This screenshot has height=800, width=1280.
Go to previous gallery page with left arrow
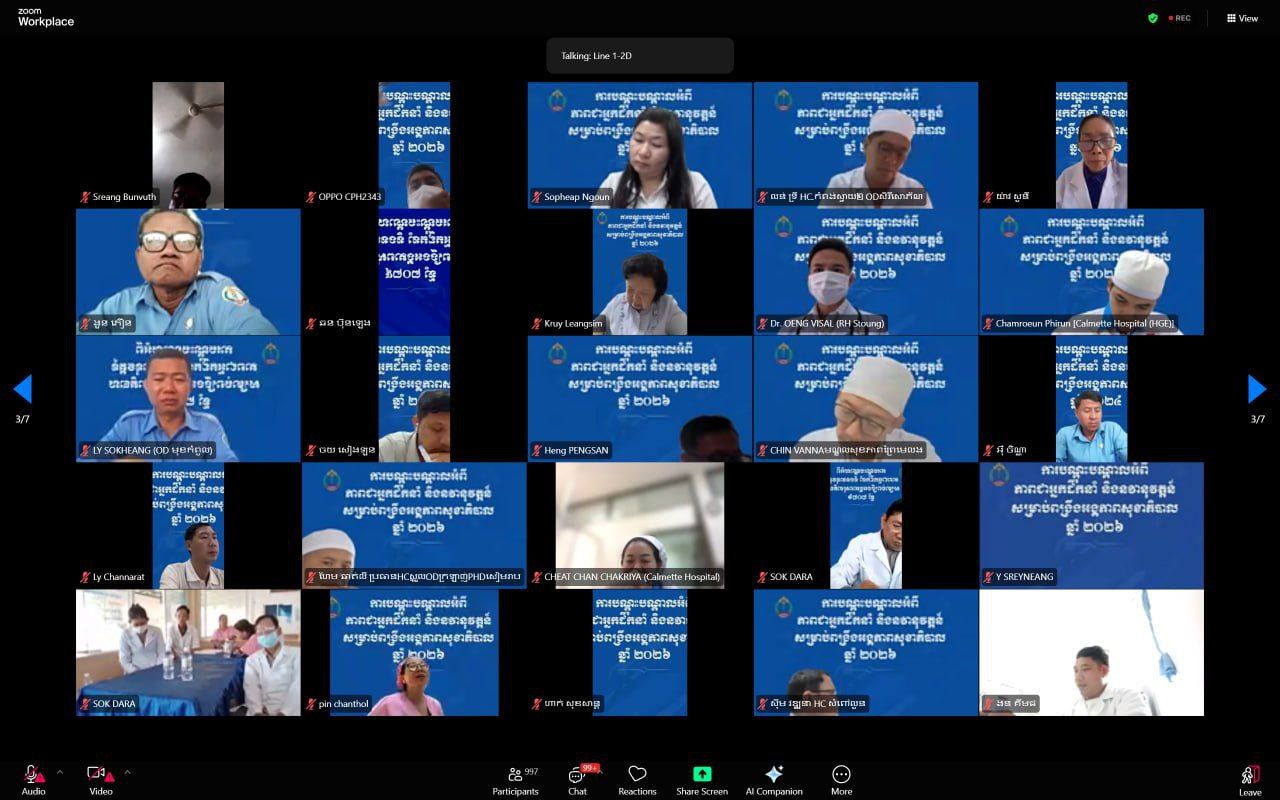[23, 389]
